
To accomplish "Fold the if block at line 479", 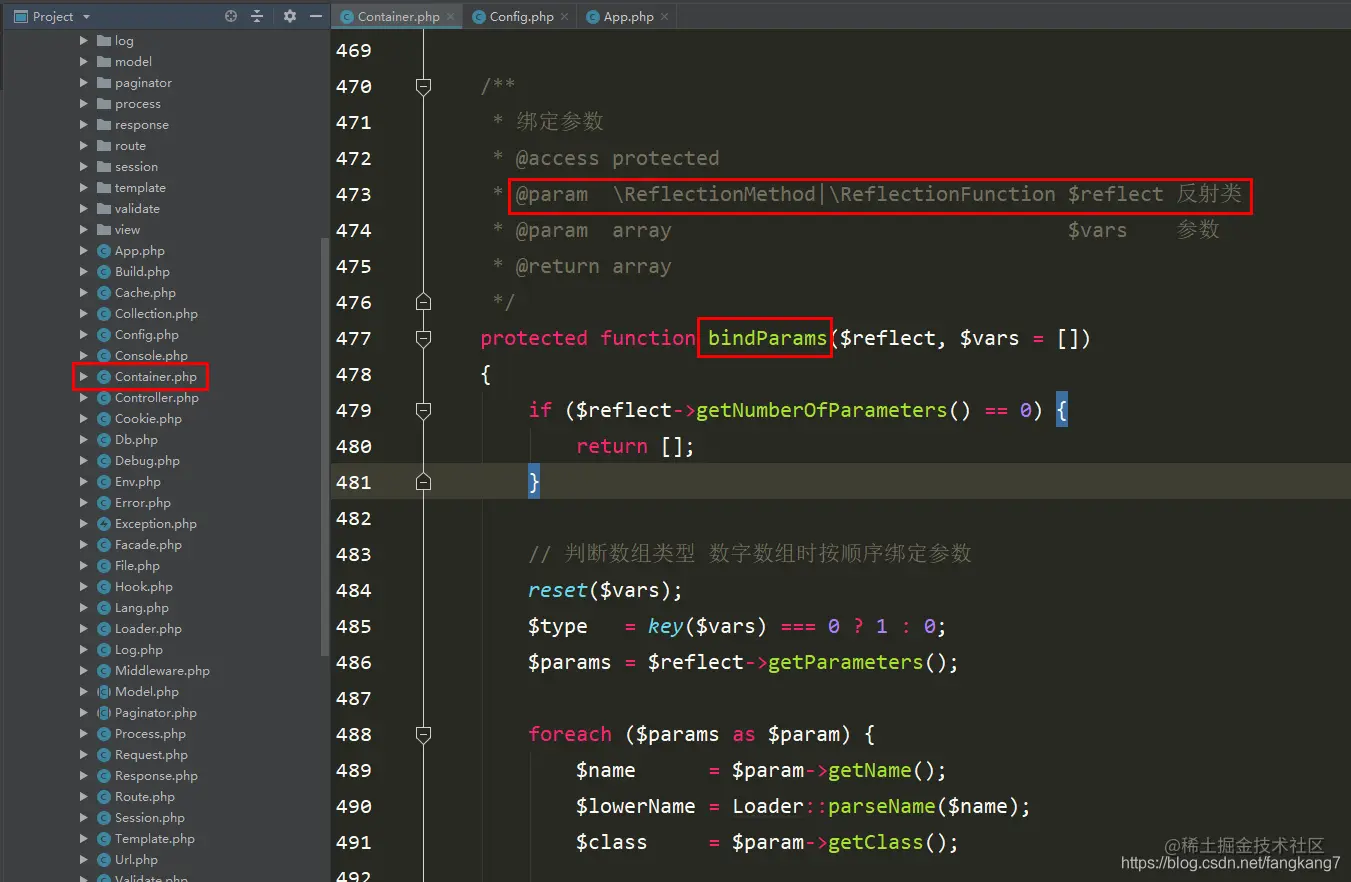I will click(x=423, y=411).
